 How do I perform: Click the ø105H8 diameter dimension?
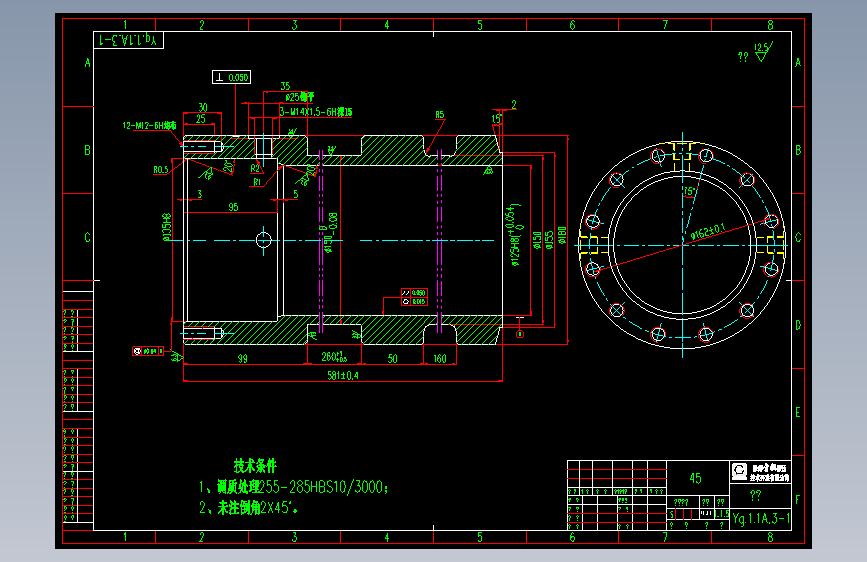167,227
